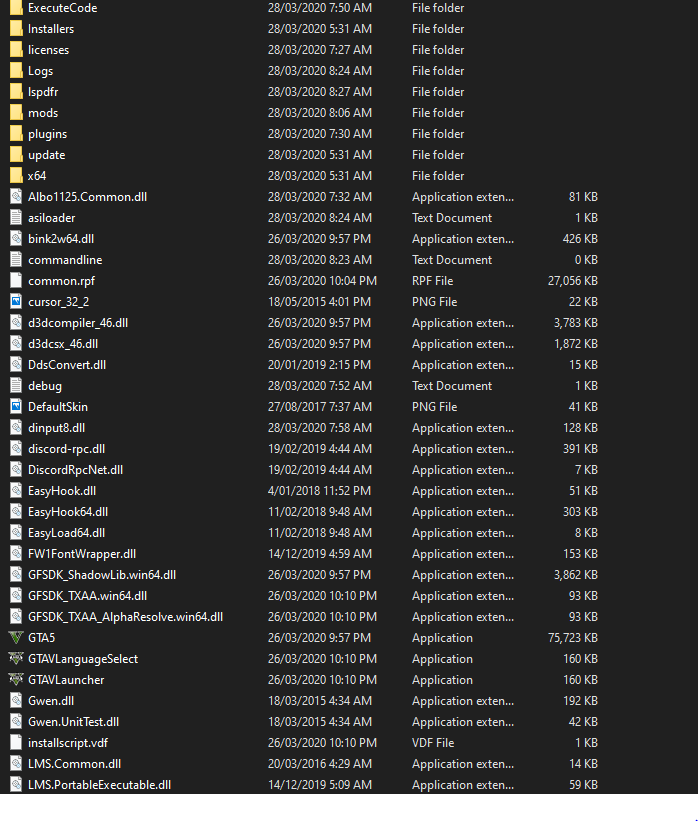The image size is (698, 821).
Task: Click the date 14/12/2019 5:09 AM
Action: [319, 784]
